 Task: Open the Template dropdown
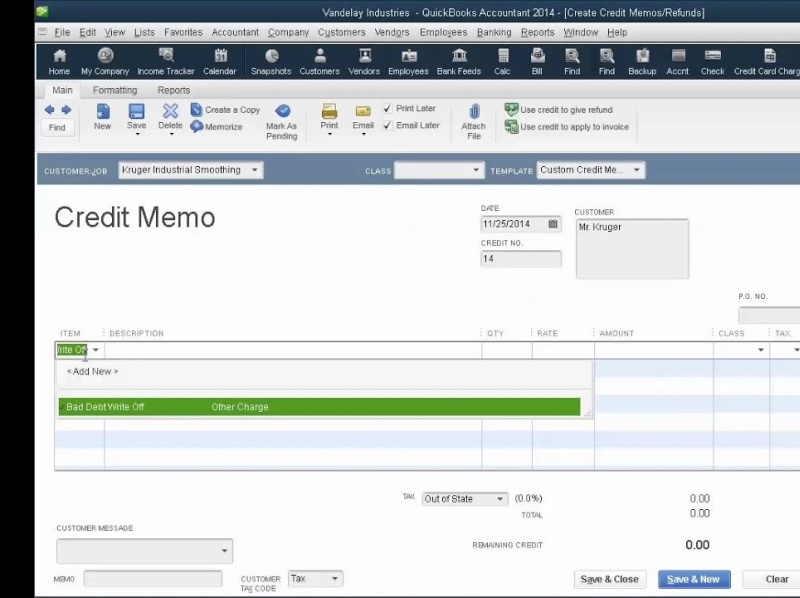coord(637,170)
